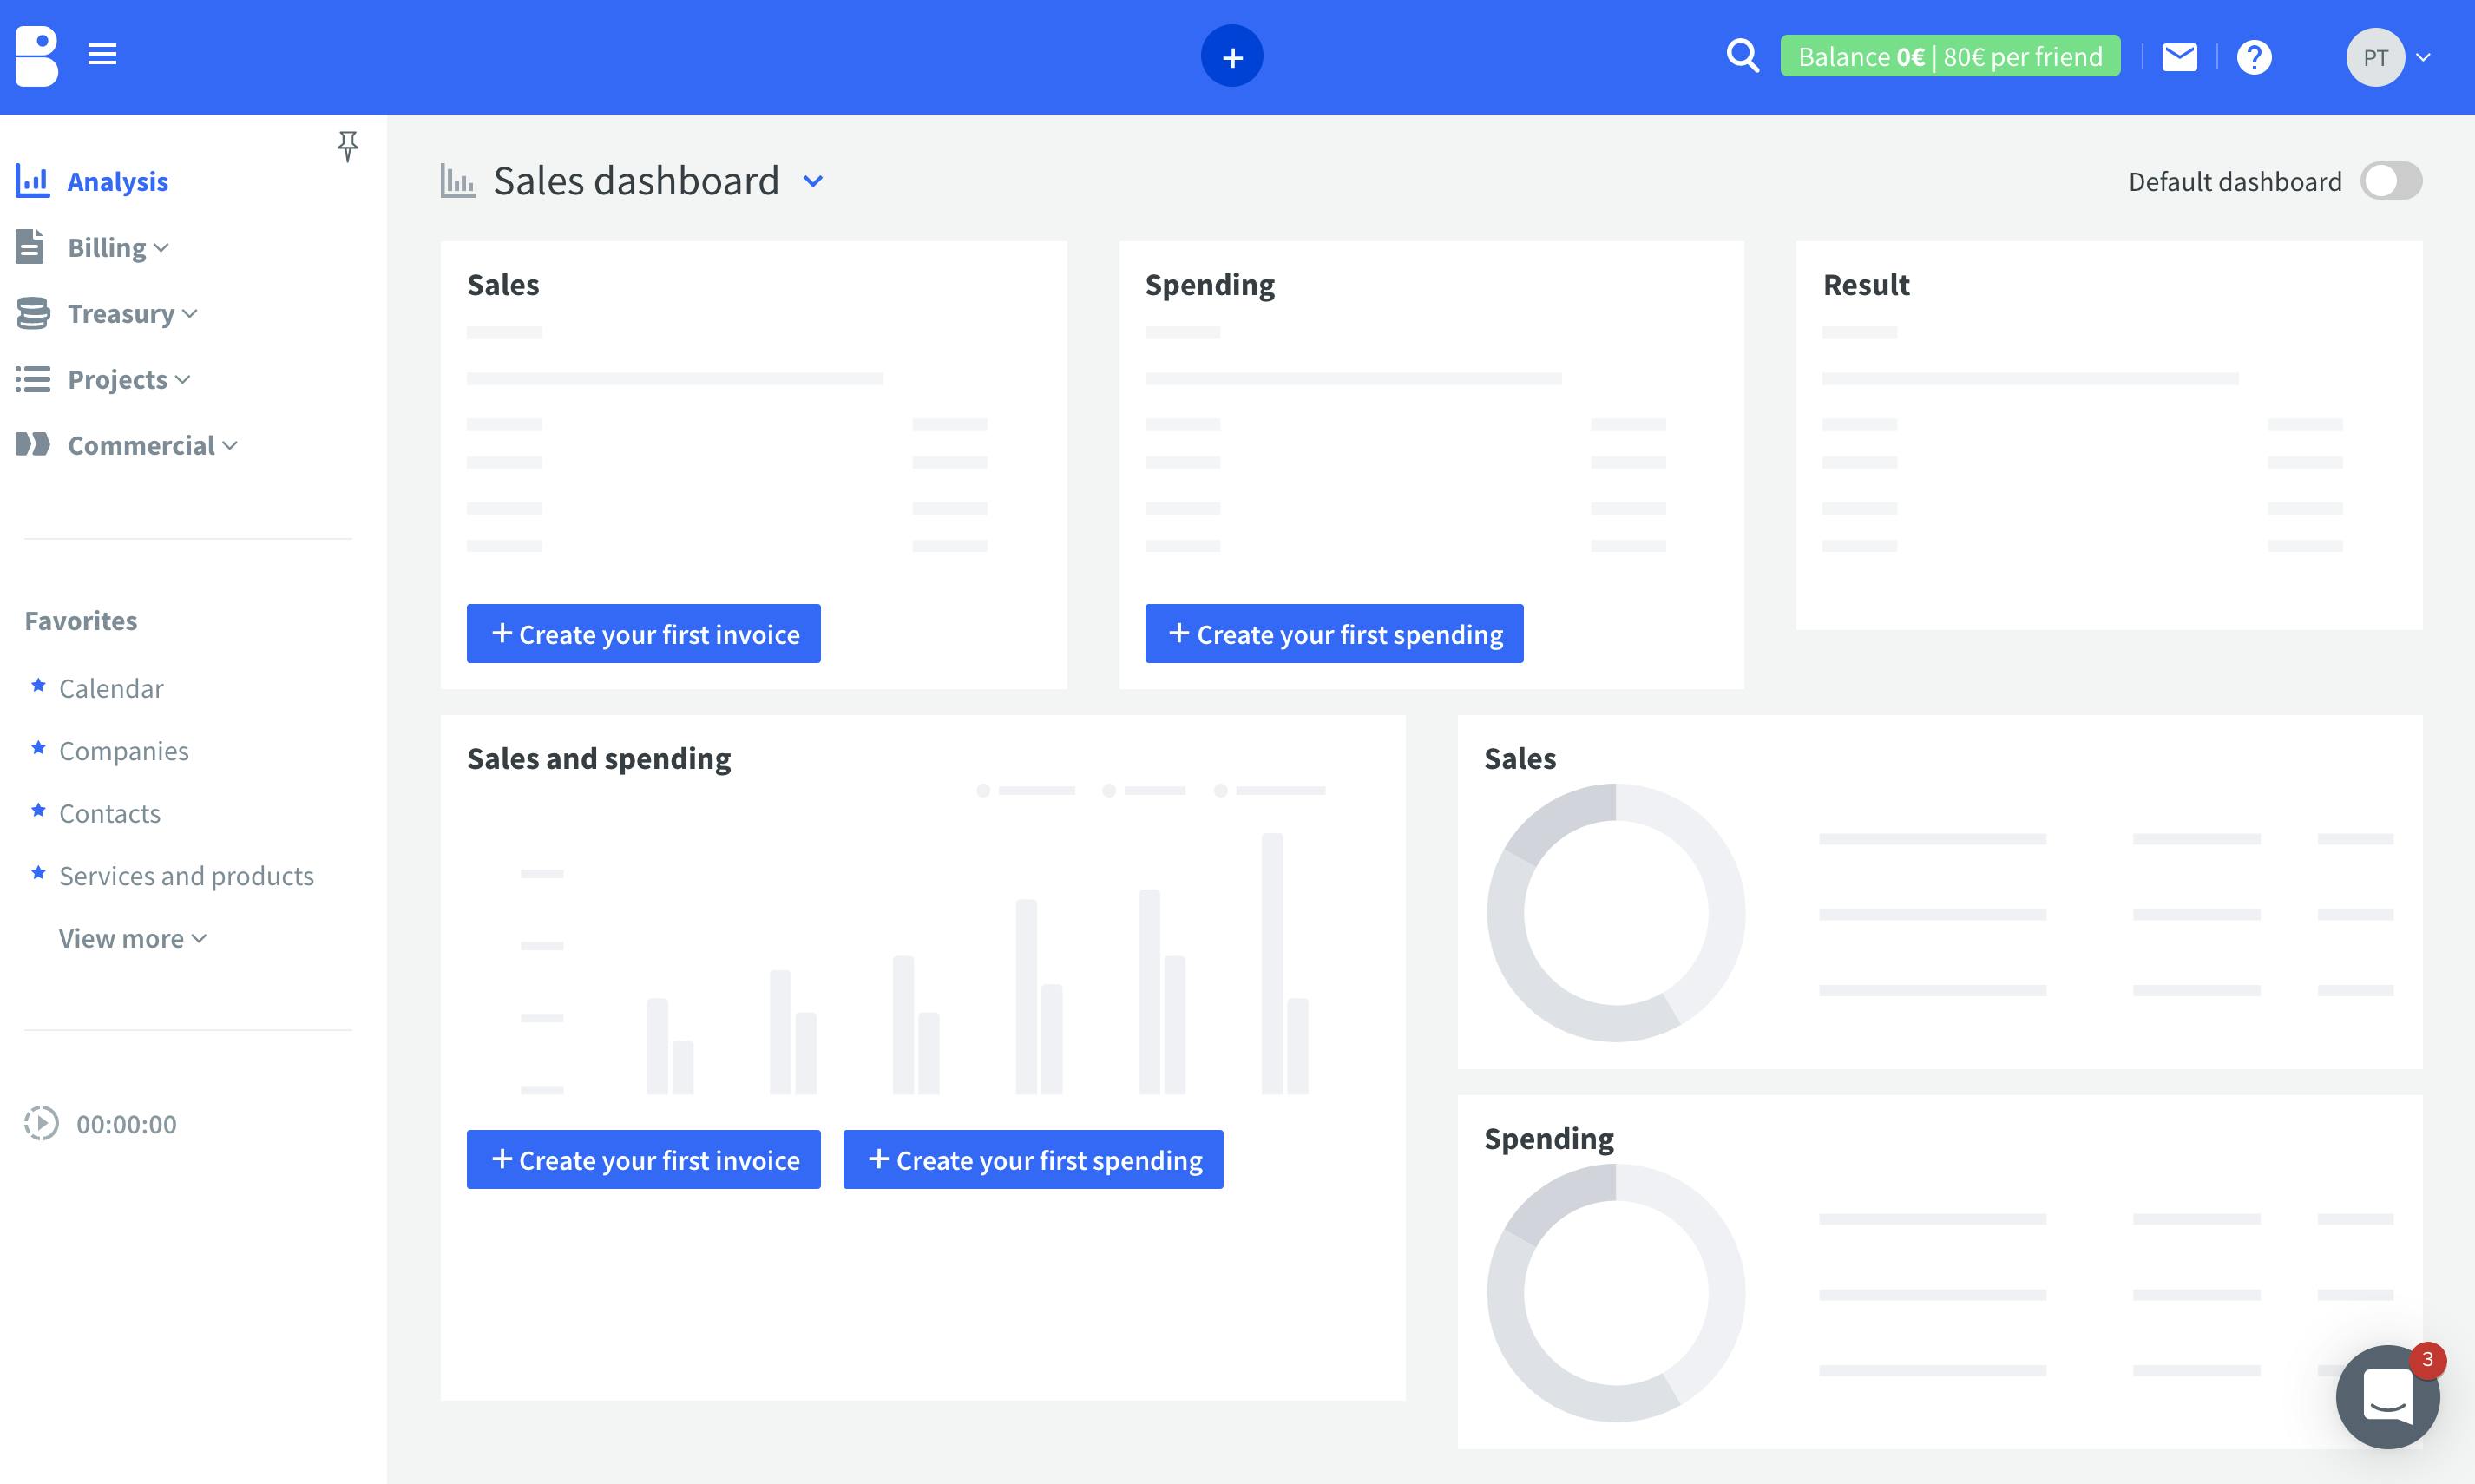Open Calendar favorite link

(111, 688)
